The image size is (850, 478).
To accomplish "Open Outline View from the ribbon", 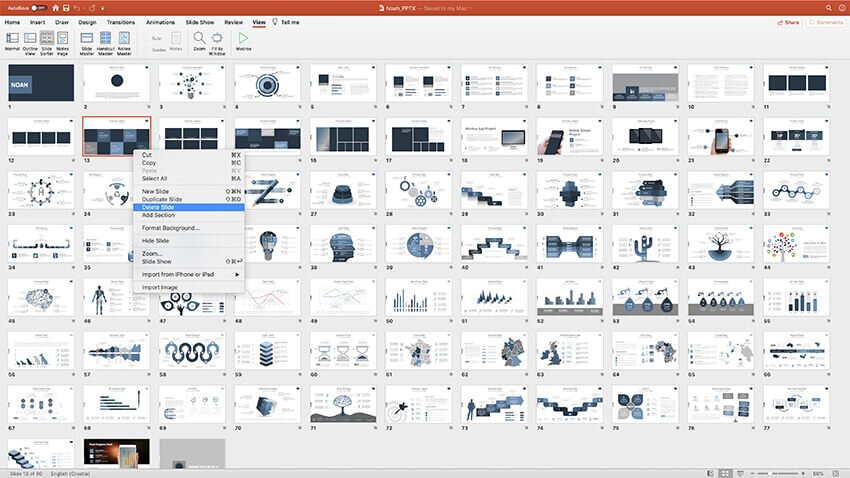I will pos(29,41).
